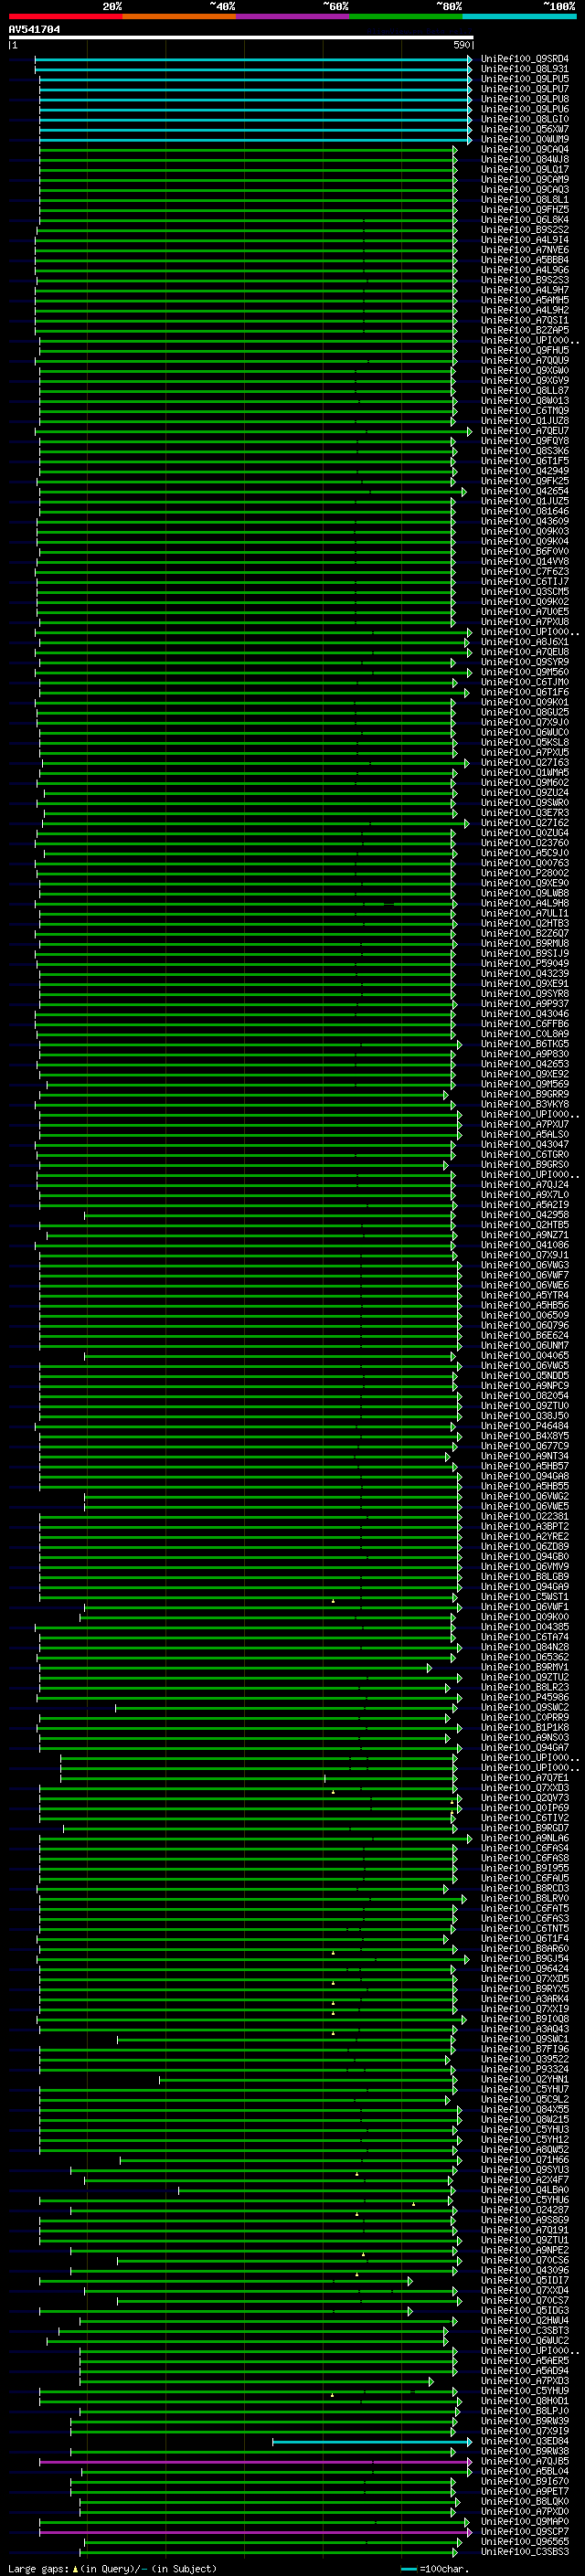Click the green ~80% identity legend segment
This screenshot has height=2576, width=585.
pyautogui.click(x=406, y=16)
